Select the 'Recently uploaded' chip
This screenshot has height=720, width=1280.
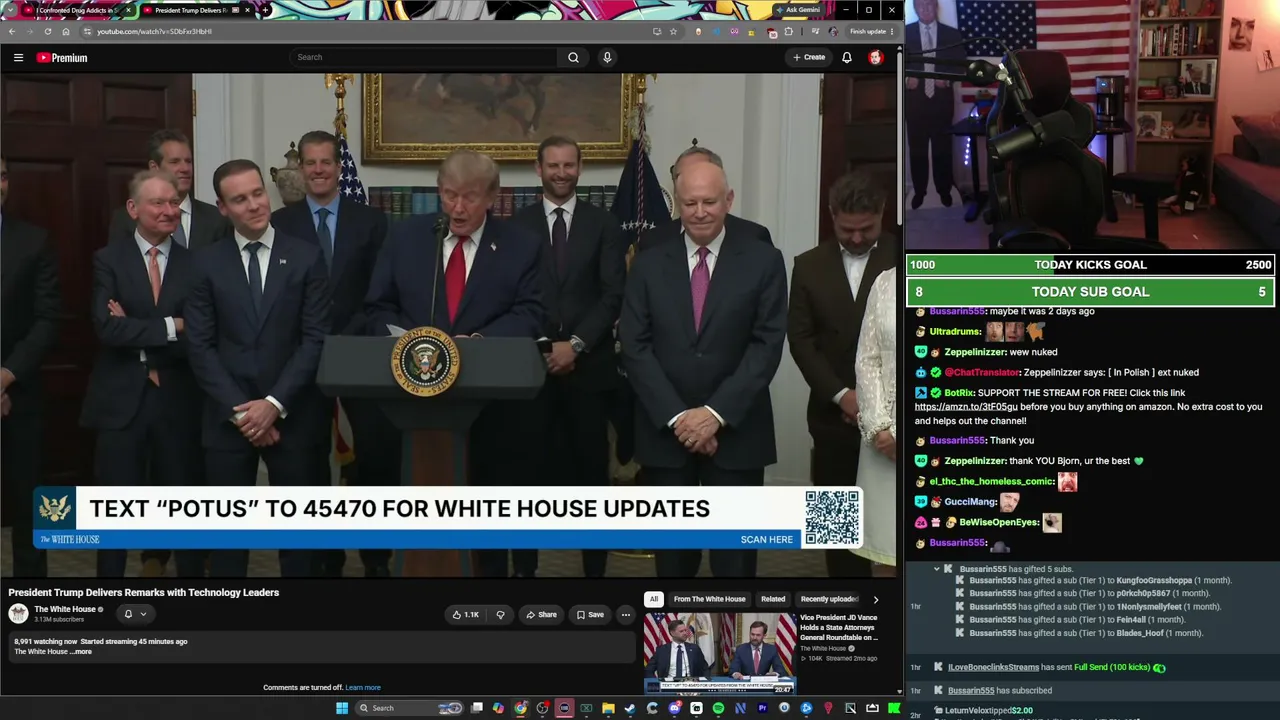tap(829, 599)
